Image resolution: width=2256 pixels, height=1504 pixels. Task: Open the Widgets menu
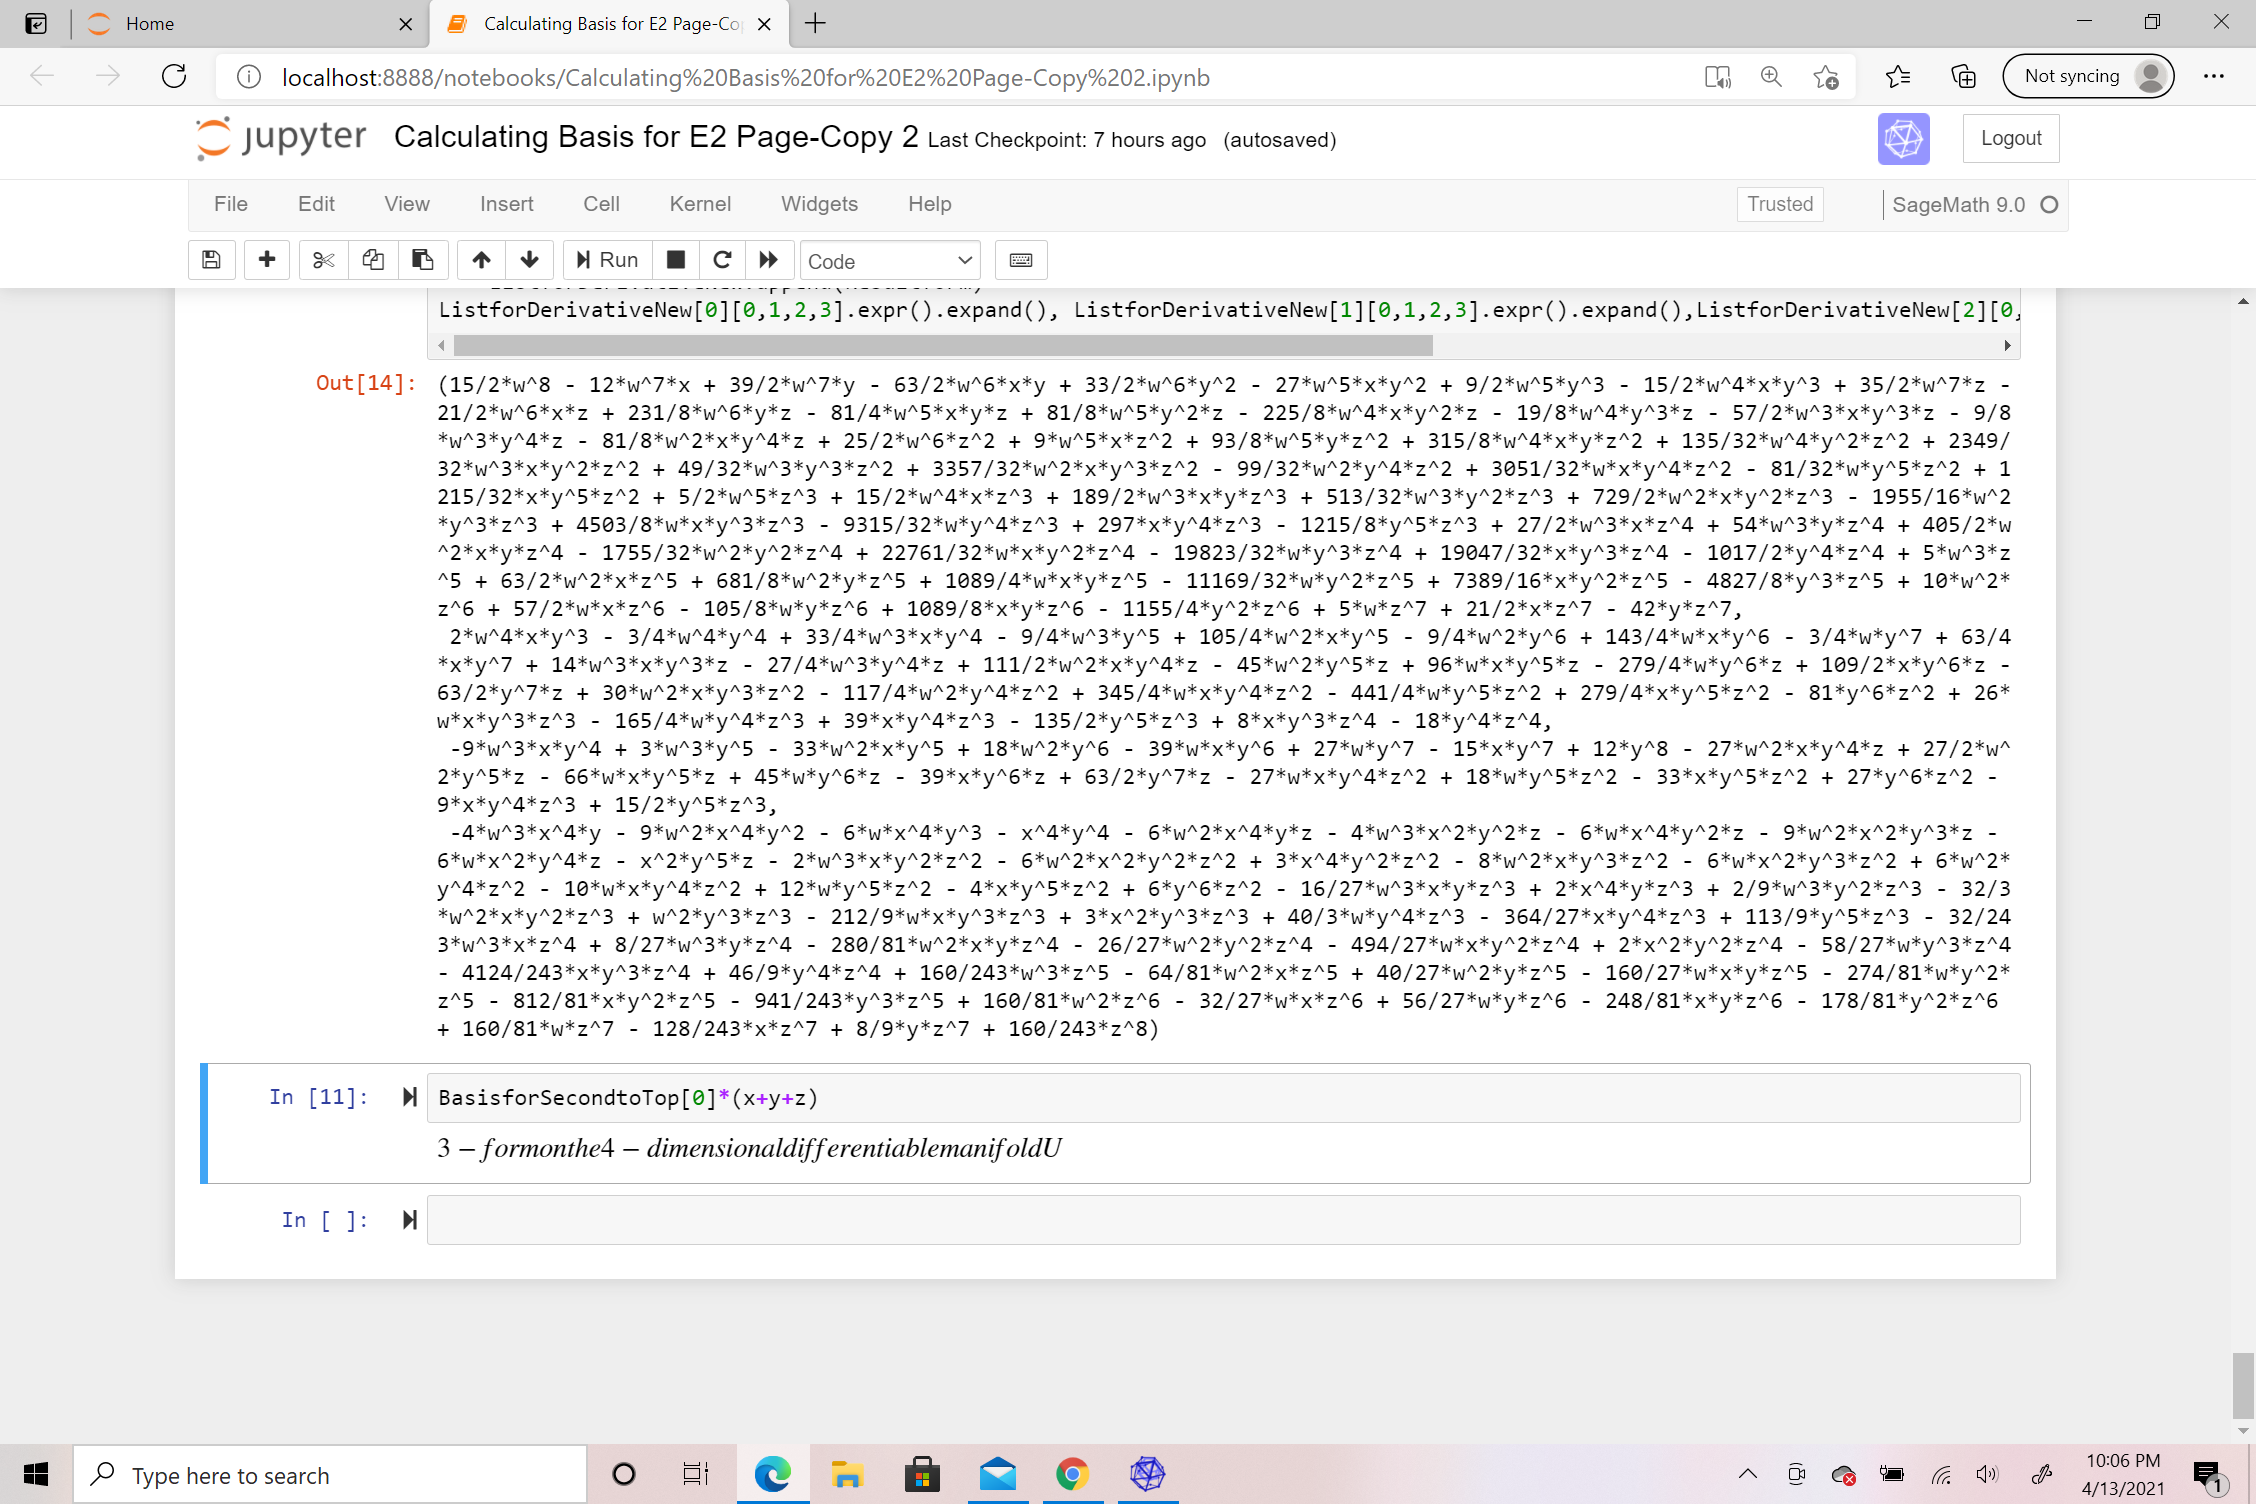point(819,204)
